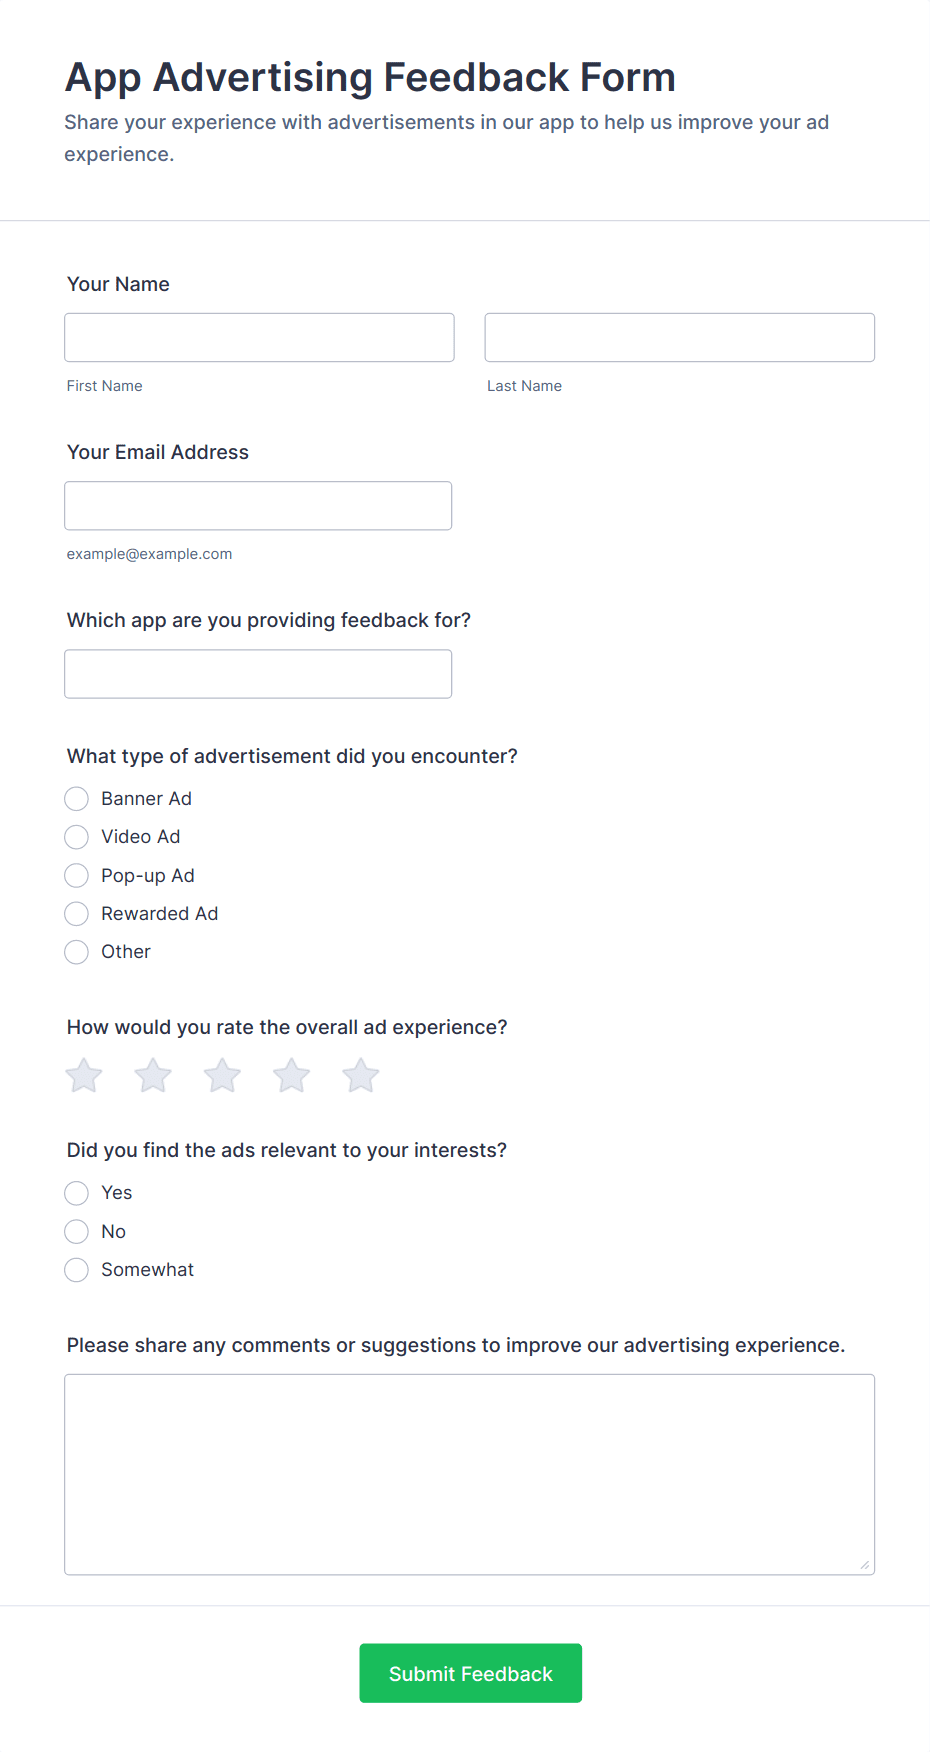Viewport: 930px width, 1752px height.
Task: Give the maximum five-star rating
Action: pyautogui.click(x=359, y=1075)
